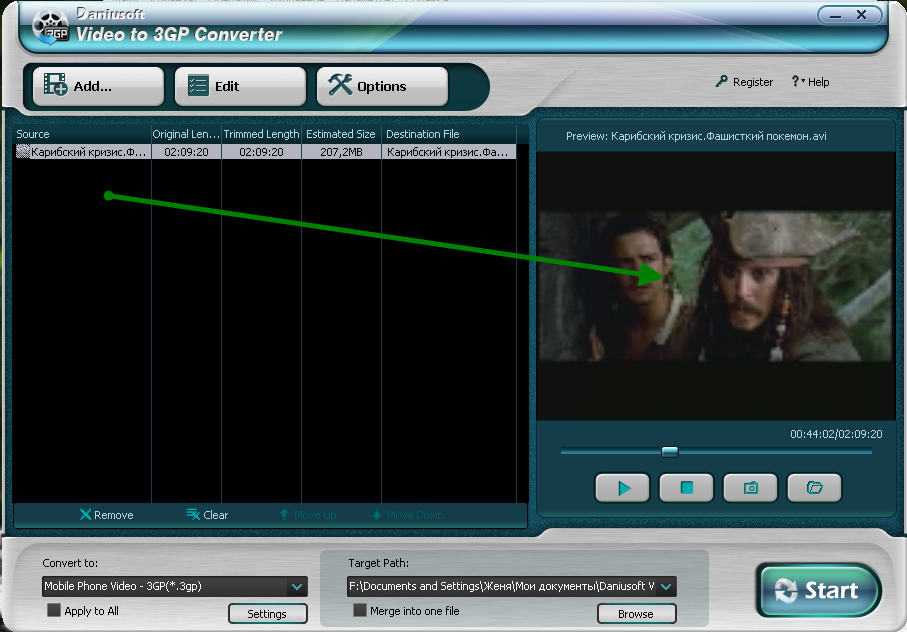Click the Add video files button
Viewport: 907px width, 632px height.
pos(98,86)
